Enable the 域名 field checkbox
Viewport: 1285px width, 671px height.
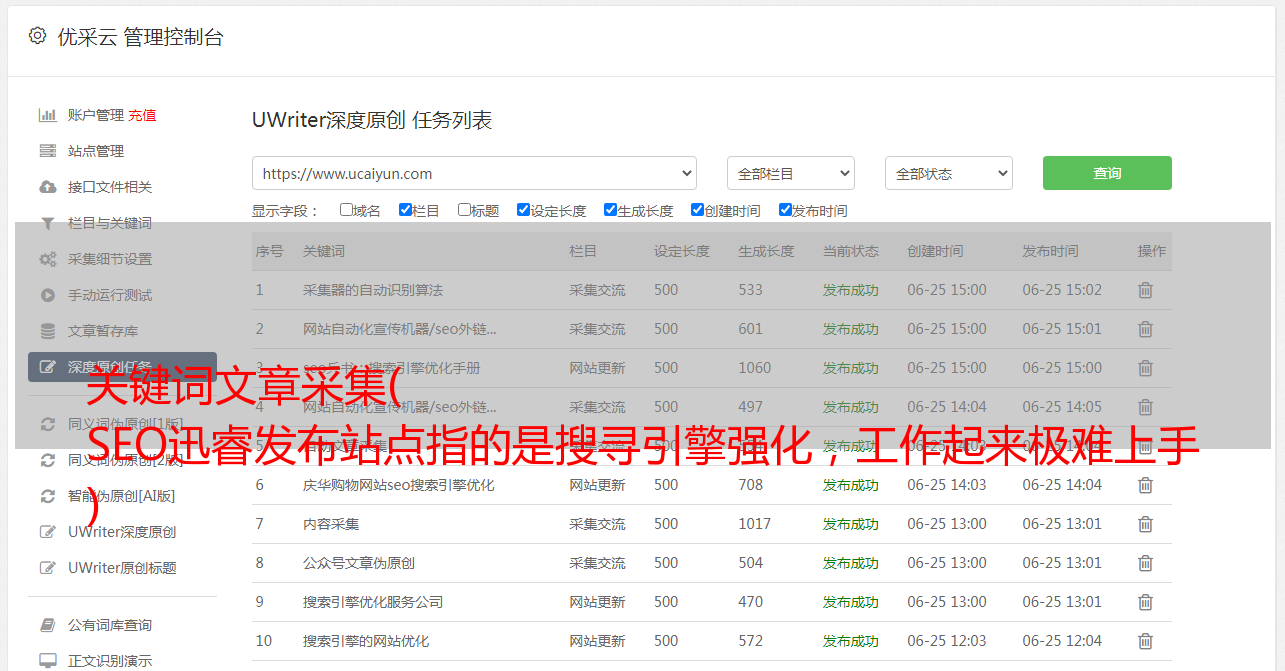tap(346, 210)
